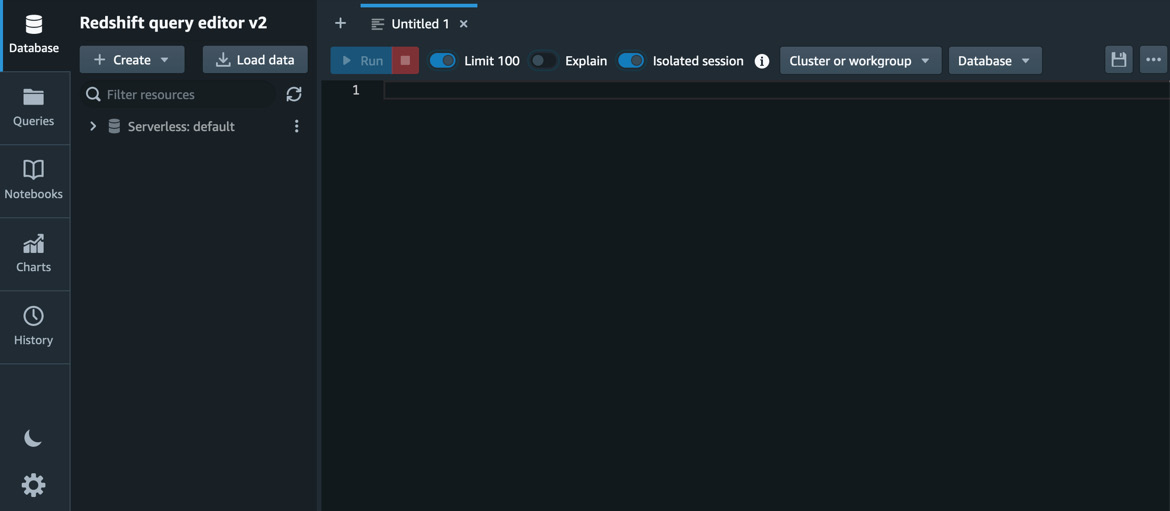Open the Notebooks section
The height and width of the screenshot is (511, 1170).
pyautogui.click(x=34, y=181)
